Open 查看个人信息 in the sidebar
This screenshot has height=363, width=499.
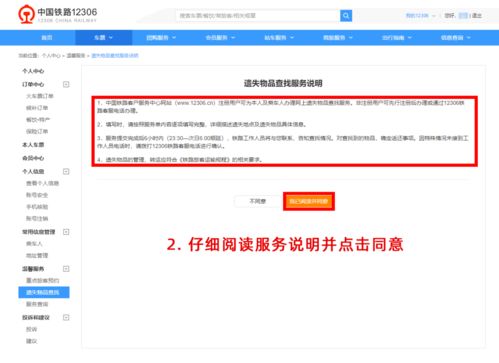point(42,183)
